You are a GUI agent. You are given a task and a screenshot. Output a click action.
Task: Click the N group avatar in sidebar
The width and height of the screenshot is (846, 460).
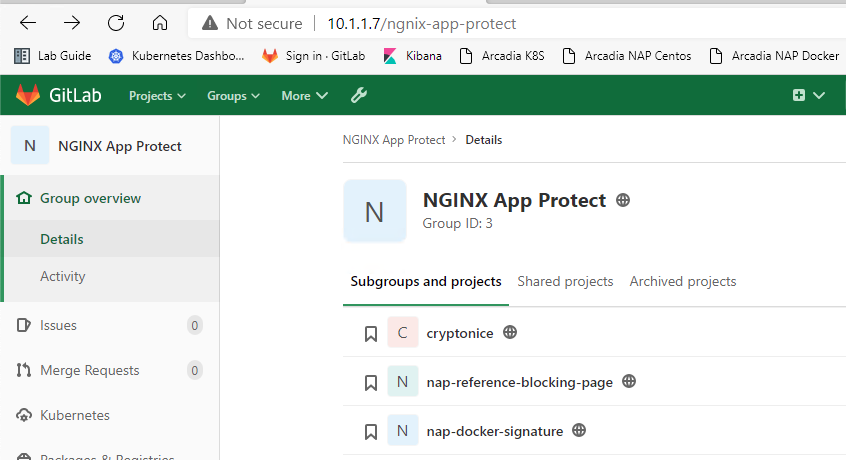point(30,146)
